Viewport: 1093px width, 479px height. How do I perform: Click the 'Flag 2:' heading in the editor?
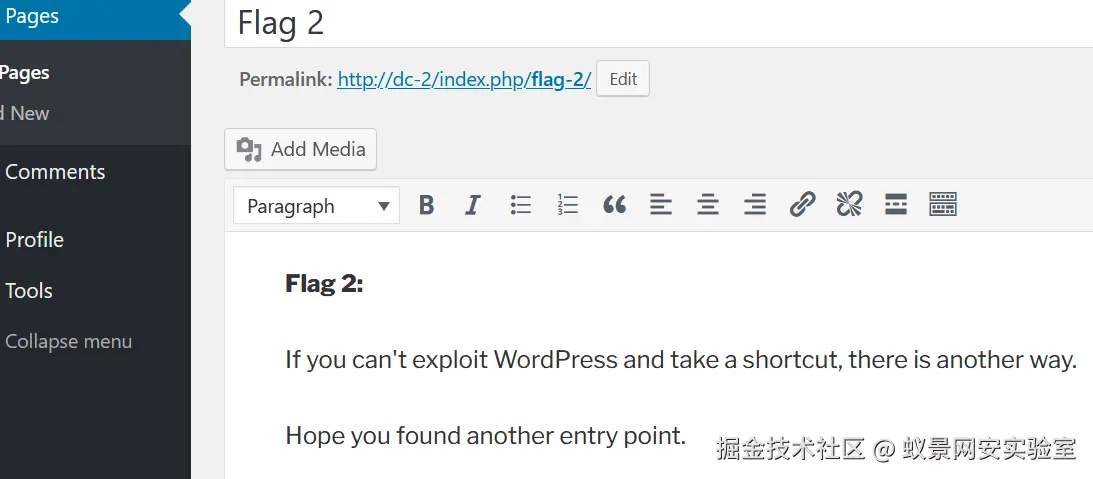[x=324, y=284]
